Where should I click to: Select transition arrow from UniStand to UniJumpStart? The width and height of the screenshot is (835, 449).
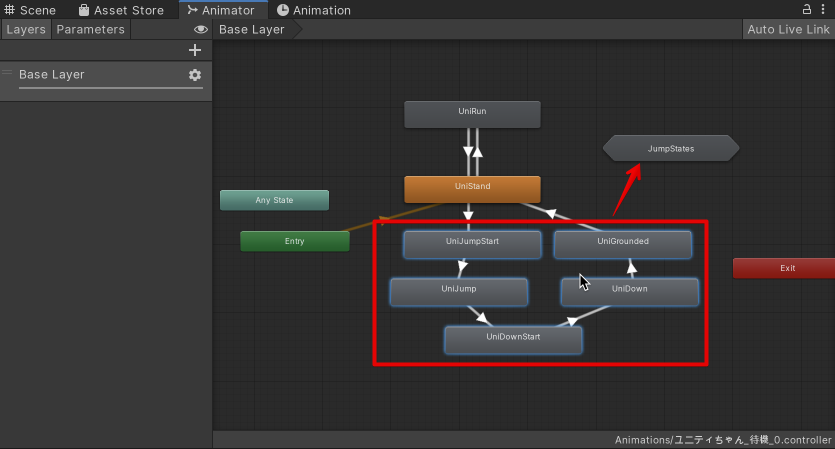(x=468, y=215)
